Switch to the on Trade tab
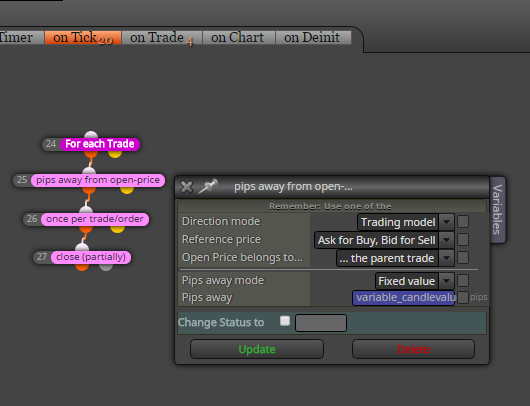Viewport: 530px width, 406px height. 162,37
